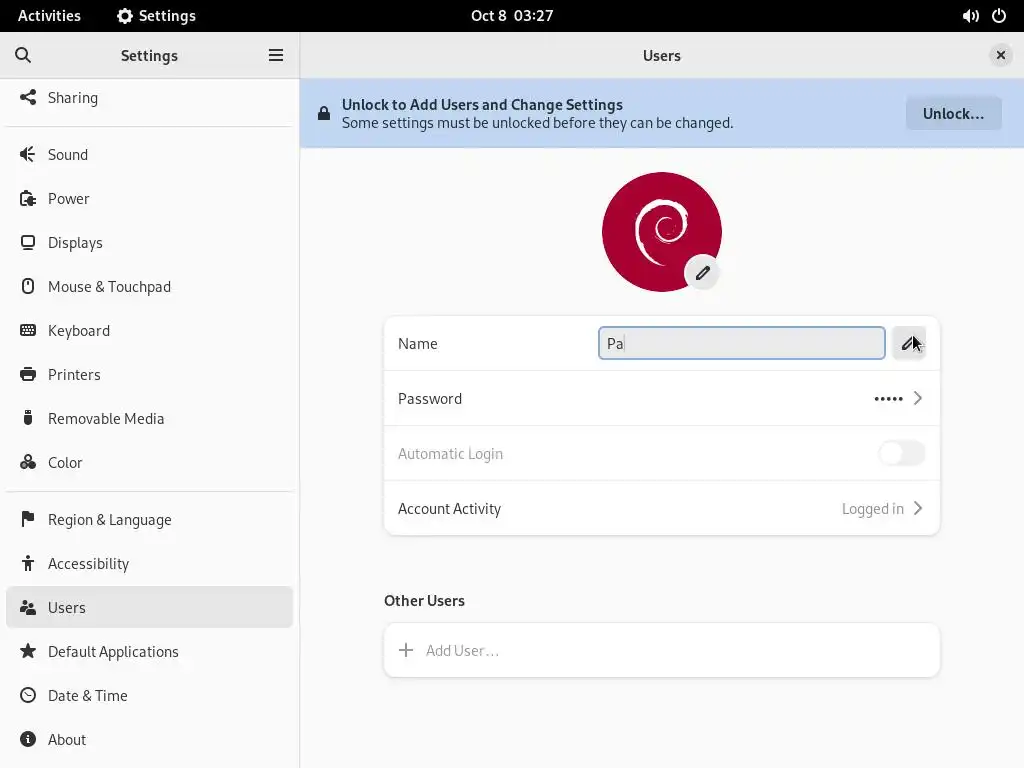
Task: Click the Displays monitor icon
Action: coord(27,242)
